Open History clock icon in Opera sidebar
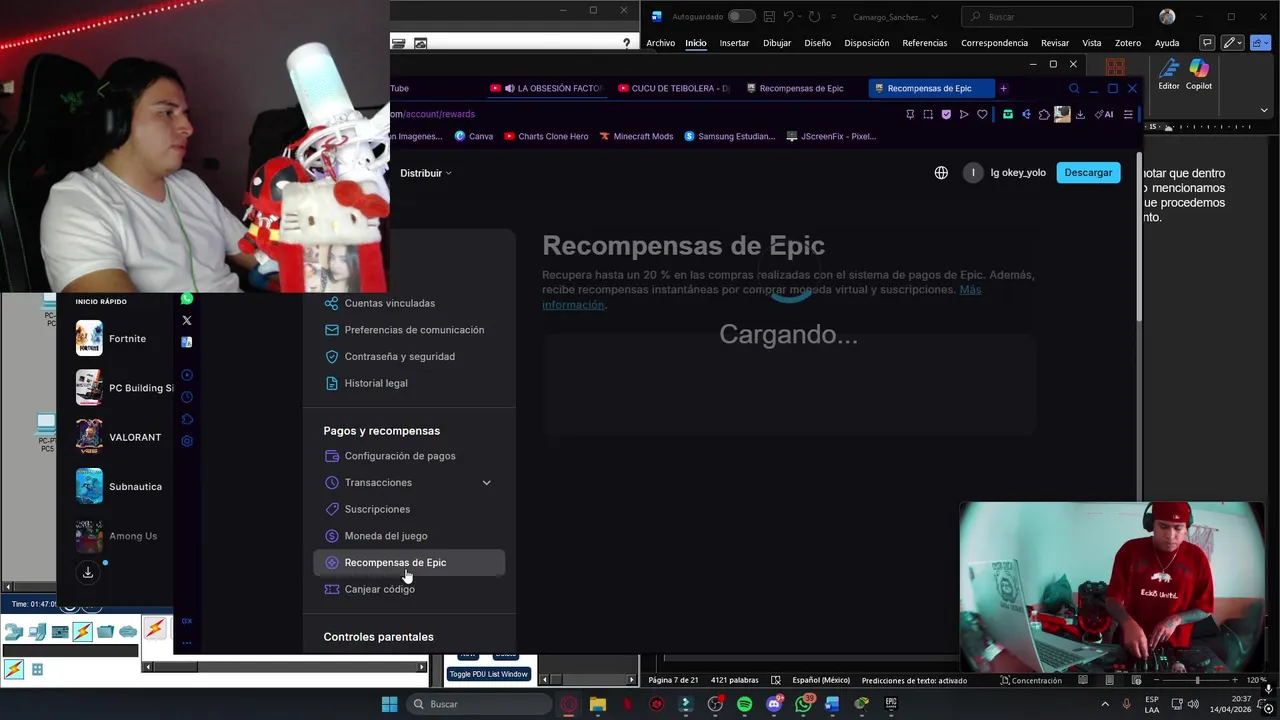This screenshot has width=1280, height=720. (x=187, y=397)
